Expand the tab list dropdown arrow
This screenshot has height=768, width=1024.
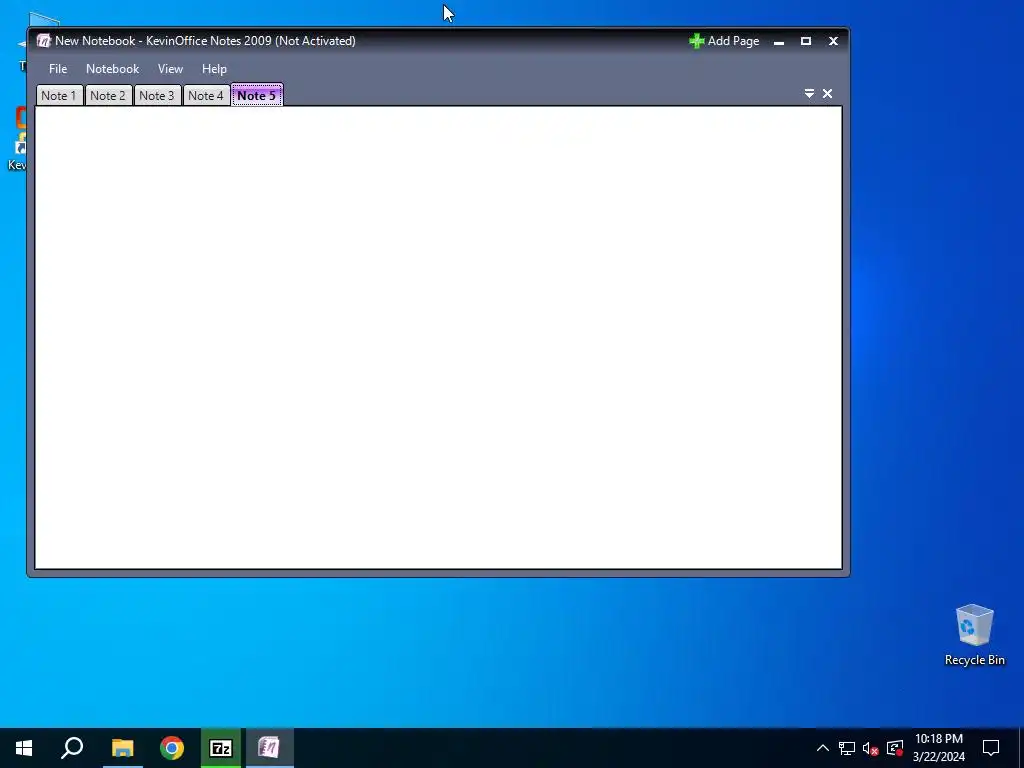coord(809,93)
